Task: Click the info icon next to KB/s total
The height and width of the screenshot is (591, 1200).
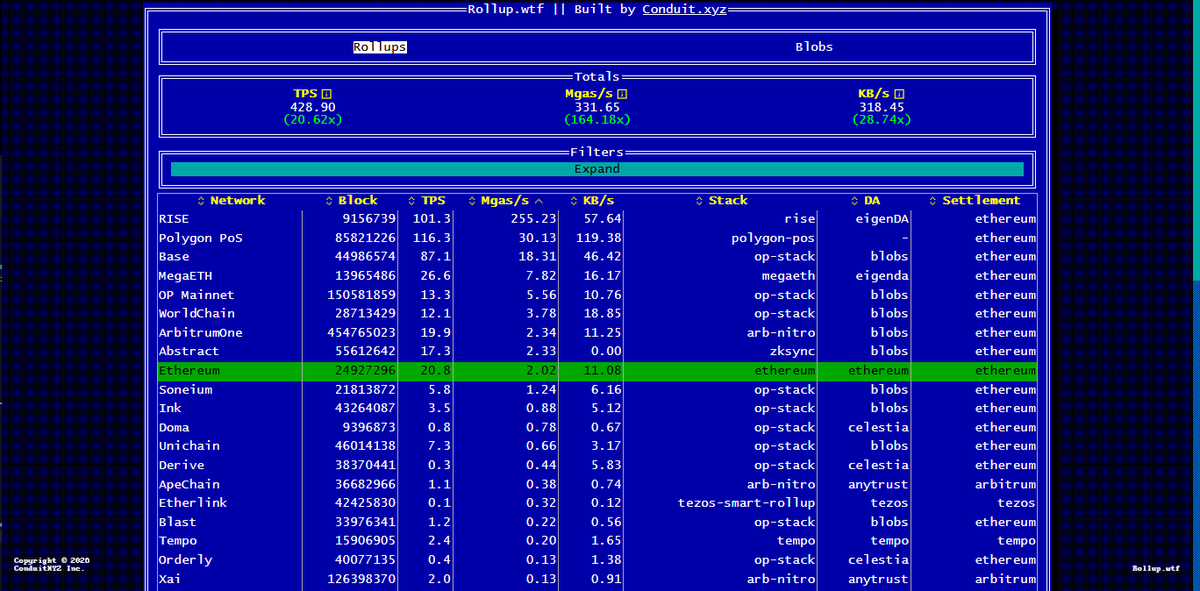Action: tap(899, 94)
